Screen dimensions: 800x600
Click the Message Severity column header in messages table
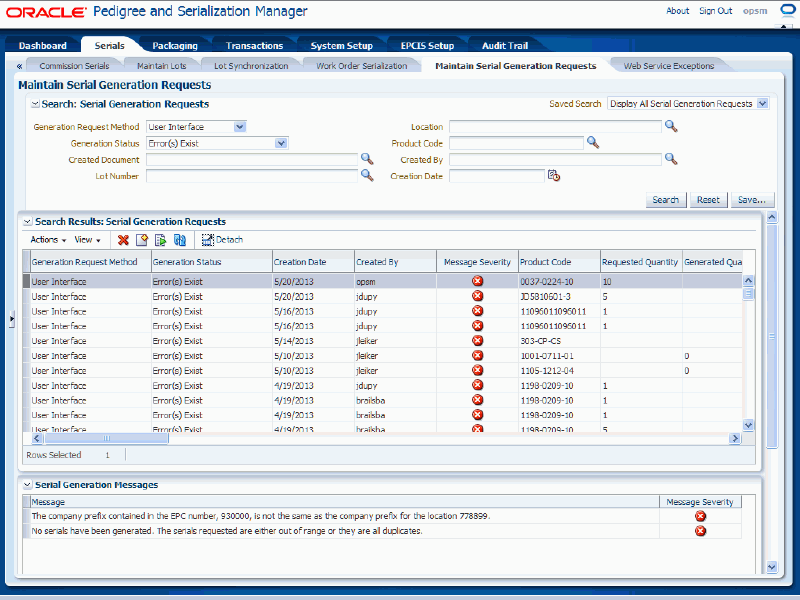[700, 502]
